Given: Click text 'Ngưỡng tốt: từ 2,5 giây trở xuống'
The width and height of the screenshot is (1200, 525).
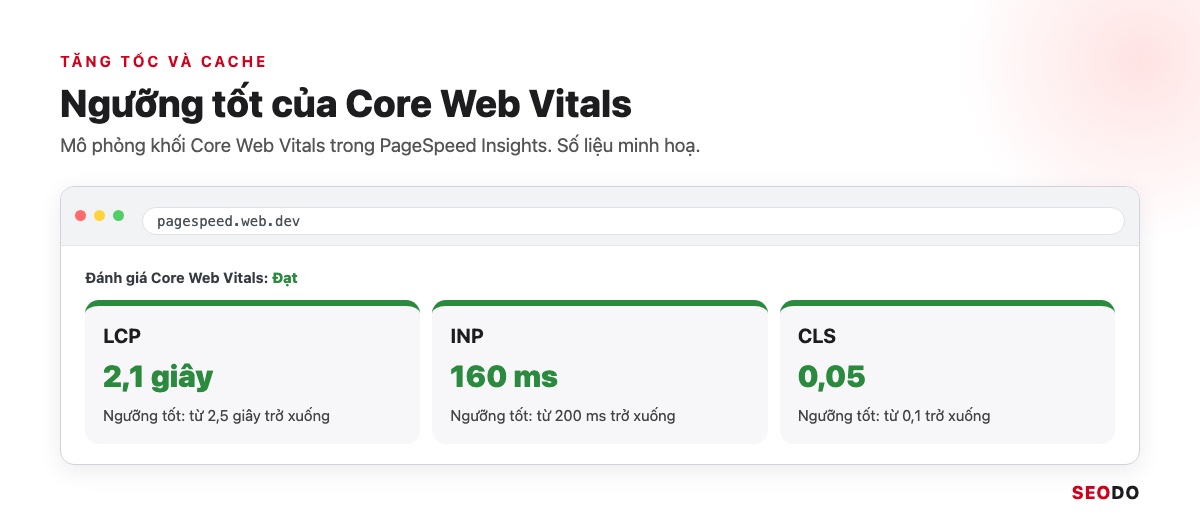Looking at the screenshot, I should (217, 416).
